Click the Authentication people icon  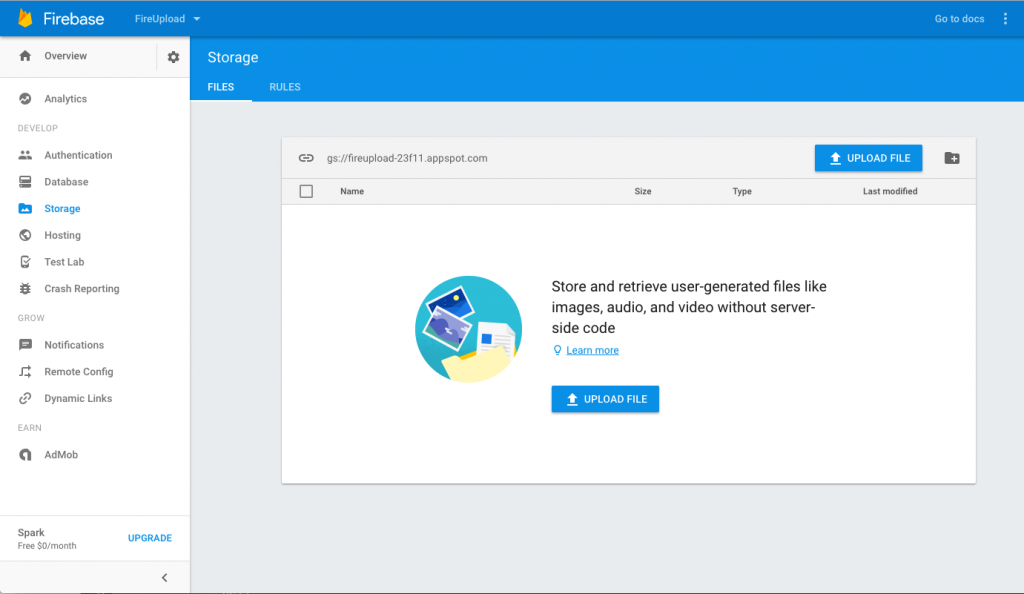point(25,155)
